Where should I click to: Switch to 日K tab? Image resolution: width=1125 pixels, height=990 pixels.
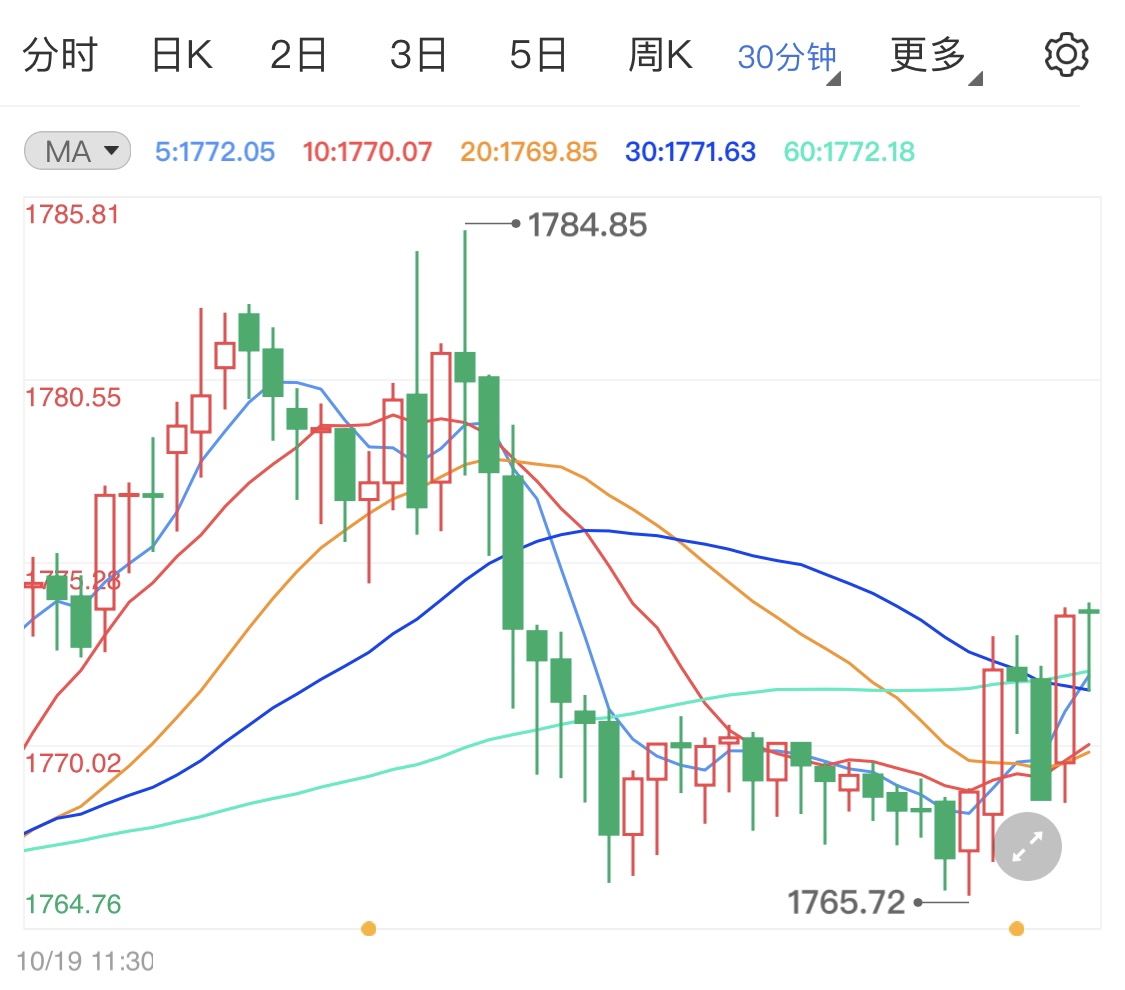coord(182,55)
